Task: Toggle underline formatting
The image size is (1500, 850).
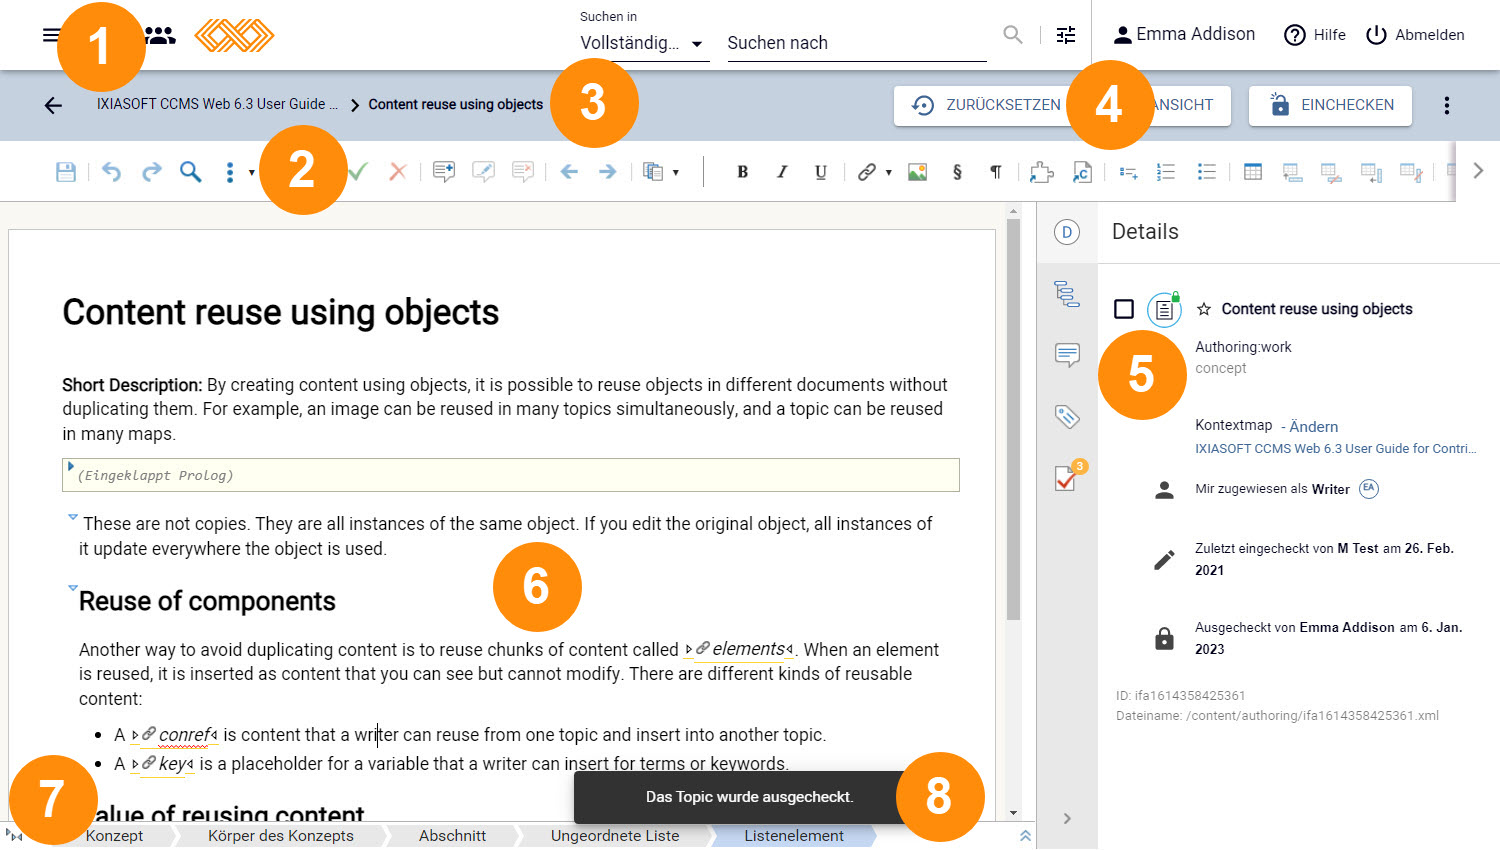Action: (820, 172)
